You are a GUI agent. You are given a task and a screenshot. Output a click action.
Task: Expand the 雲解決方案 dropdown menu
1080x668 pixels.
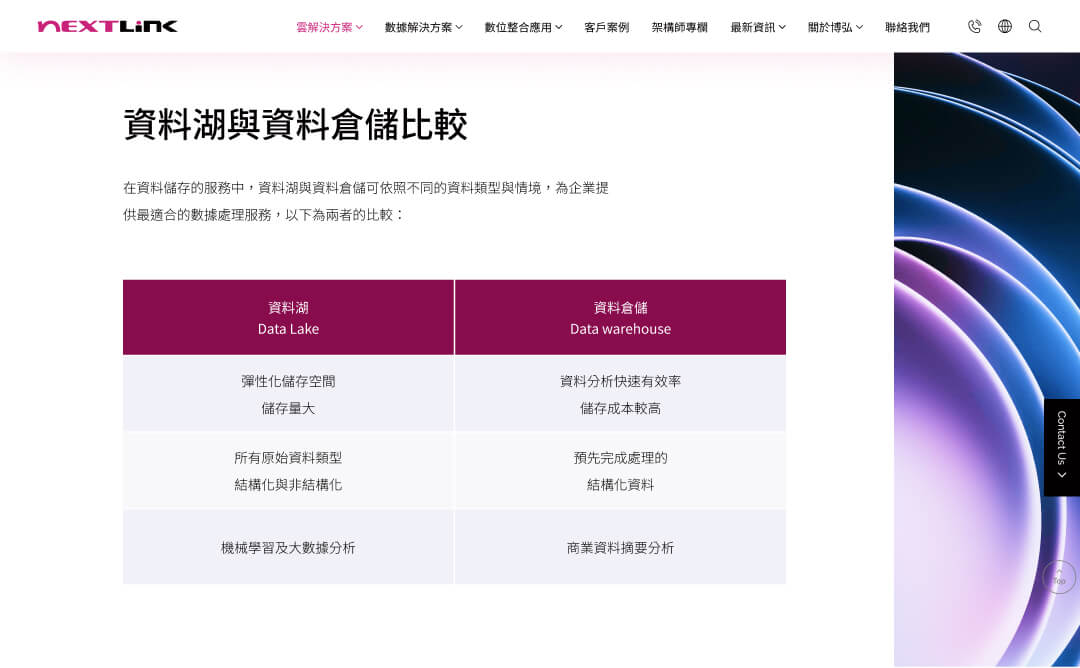(x=329, y=27)
